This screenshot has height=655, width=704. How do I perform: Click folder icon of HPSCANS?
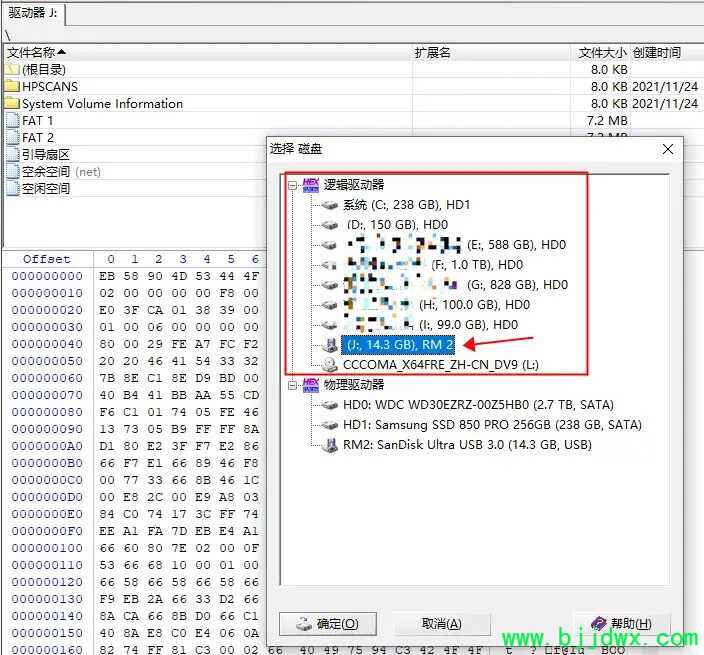[13, 86]
